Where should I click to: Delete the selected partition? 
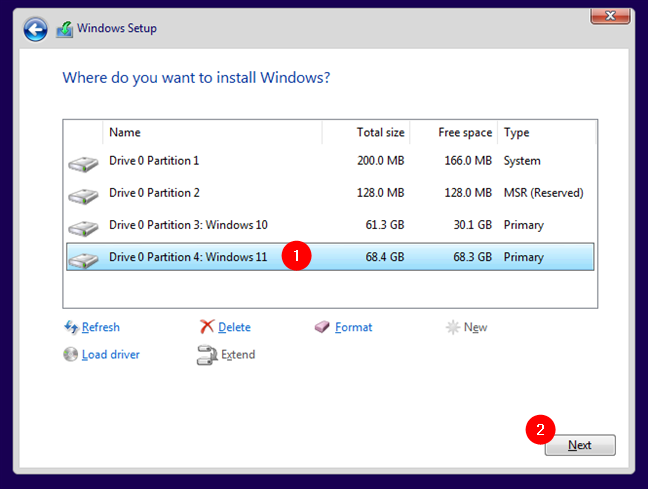pyautogui.click(x=234, y=327)
